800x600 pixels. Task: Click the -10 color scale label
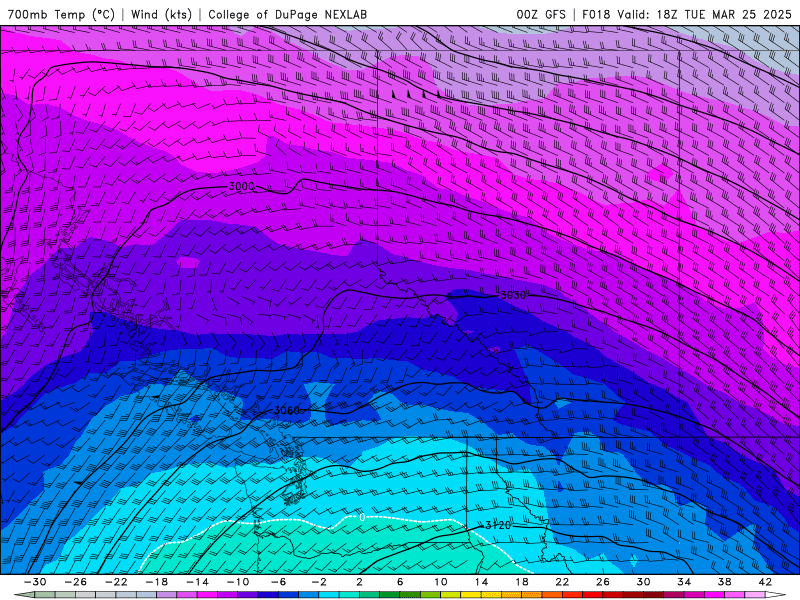(x=238, y=582)
